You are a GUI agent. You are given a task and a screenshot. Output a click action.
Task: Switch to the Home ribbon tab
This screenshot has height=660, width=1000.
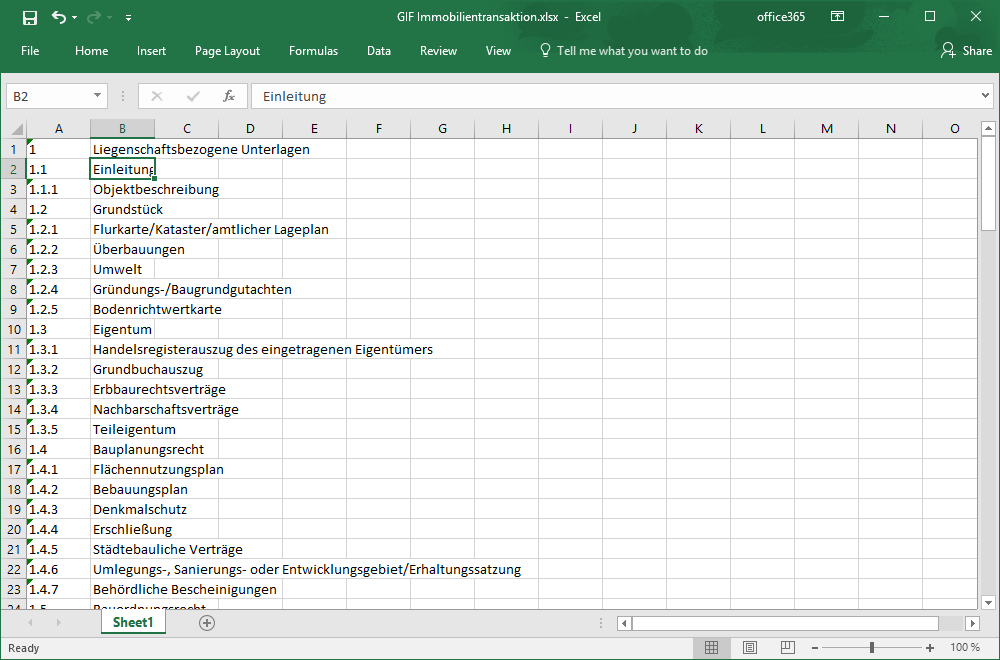click(x=91, y=51)
